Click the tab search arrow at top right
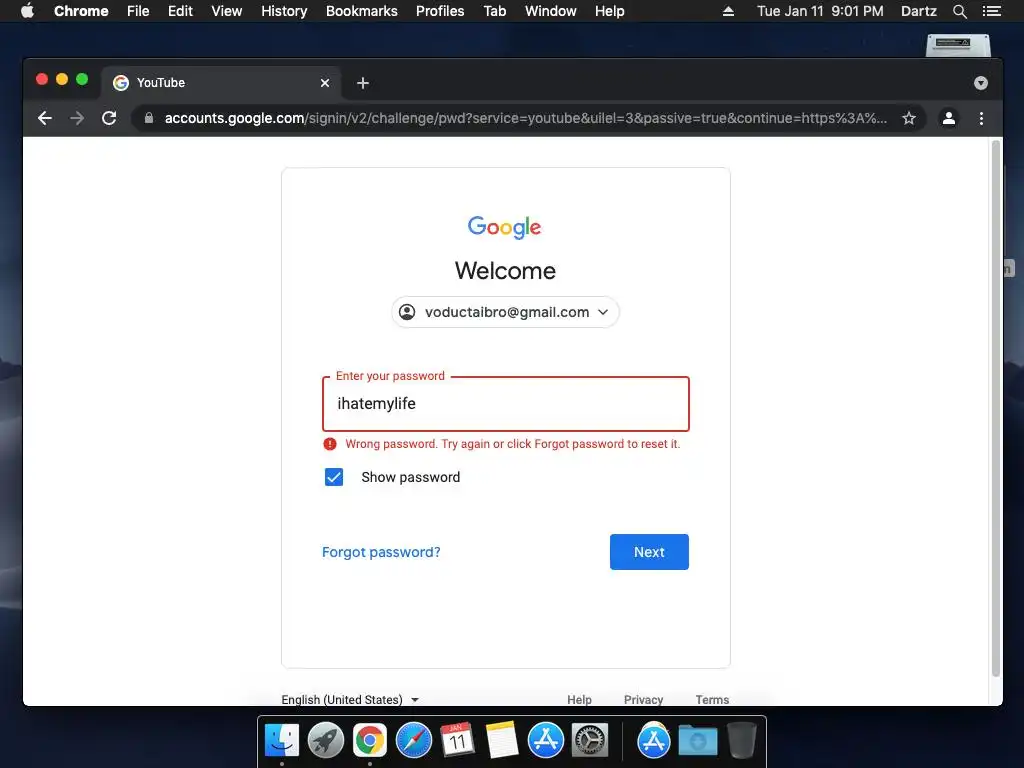 pos(980,83)
